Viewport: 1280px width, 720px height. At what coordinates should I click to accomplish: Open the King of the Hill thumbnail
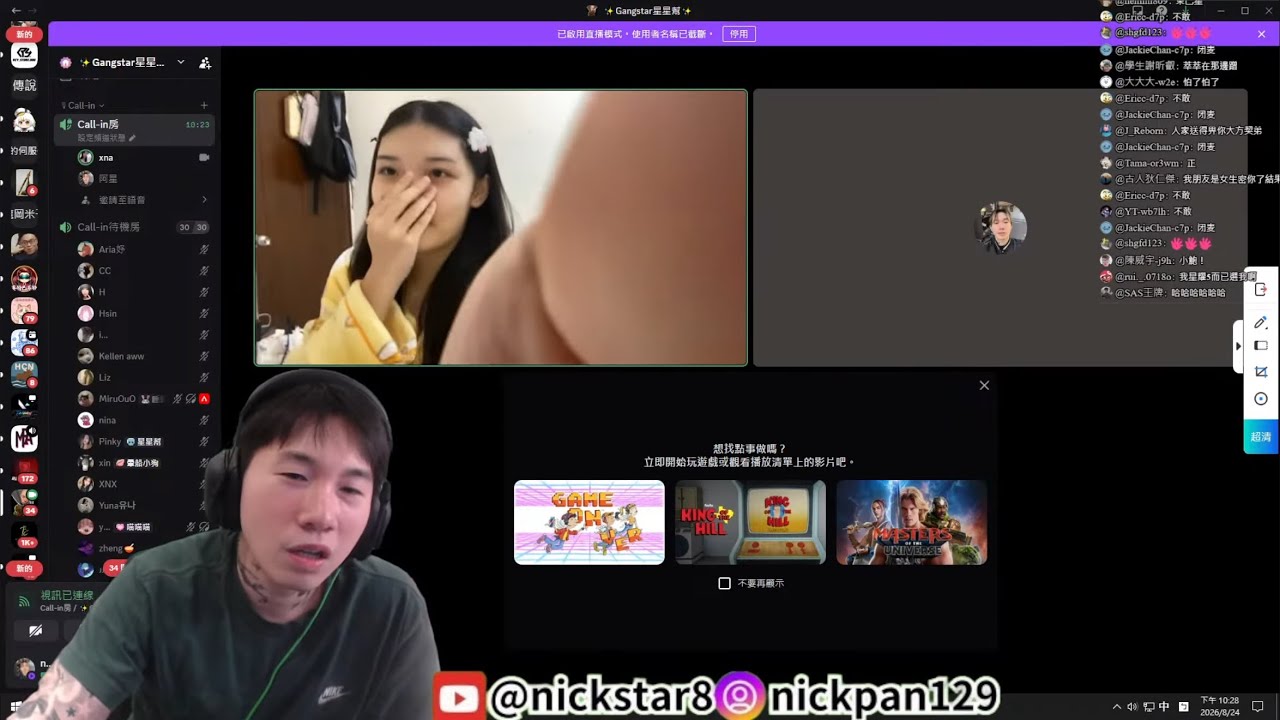[750, 522]
